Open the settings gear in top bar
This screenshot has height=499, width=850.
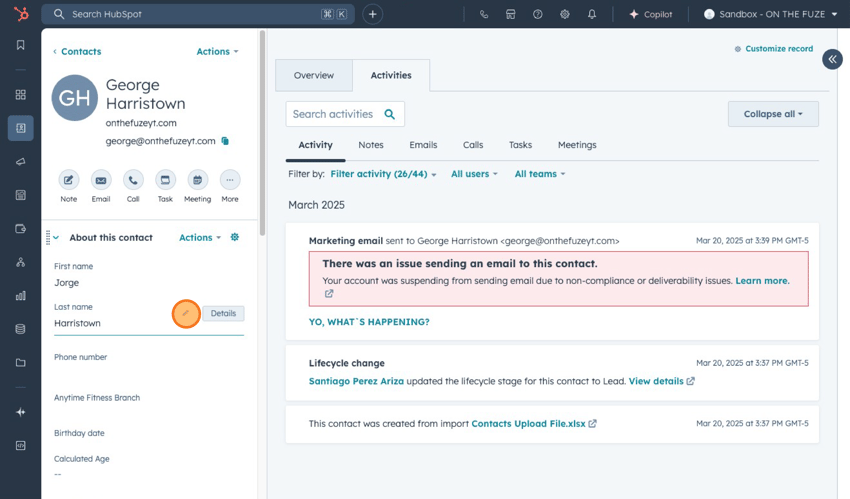[565, 15]
